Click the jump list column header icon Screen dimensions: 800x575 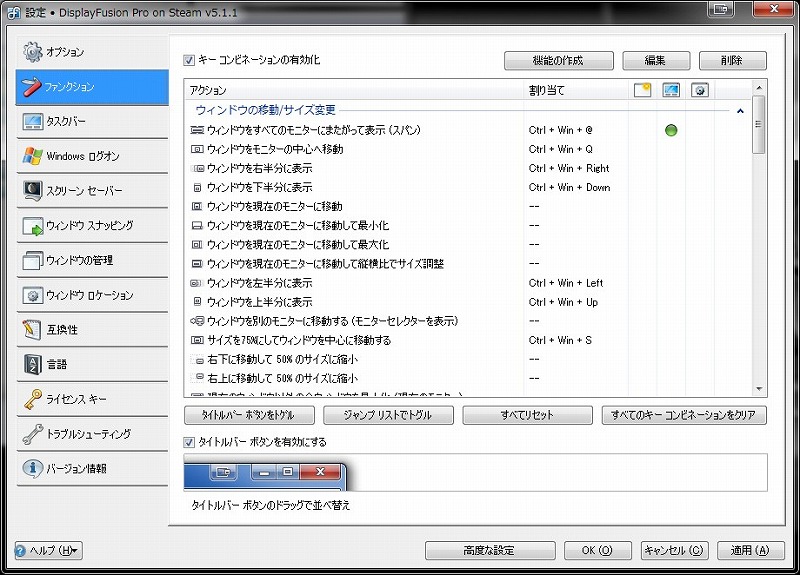tap(700, 90)
